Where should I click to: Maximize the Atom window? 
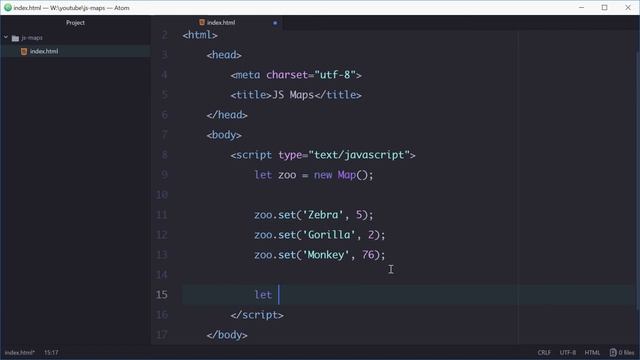[604, 7]
